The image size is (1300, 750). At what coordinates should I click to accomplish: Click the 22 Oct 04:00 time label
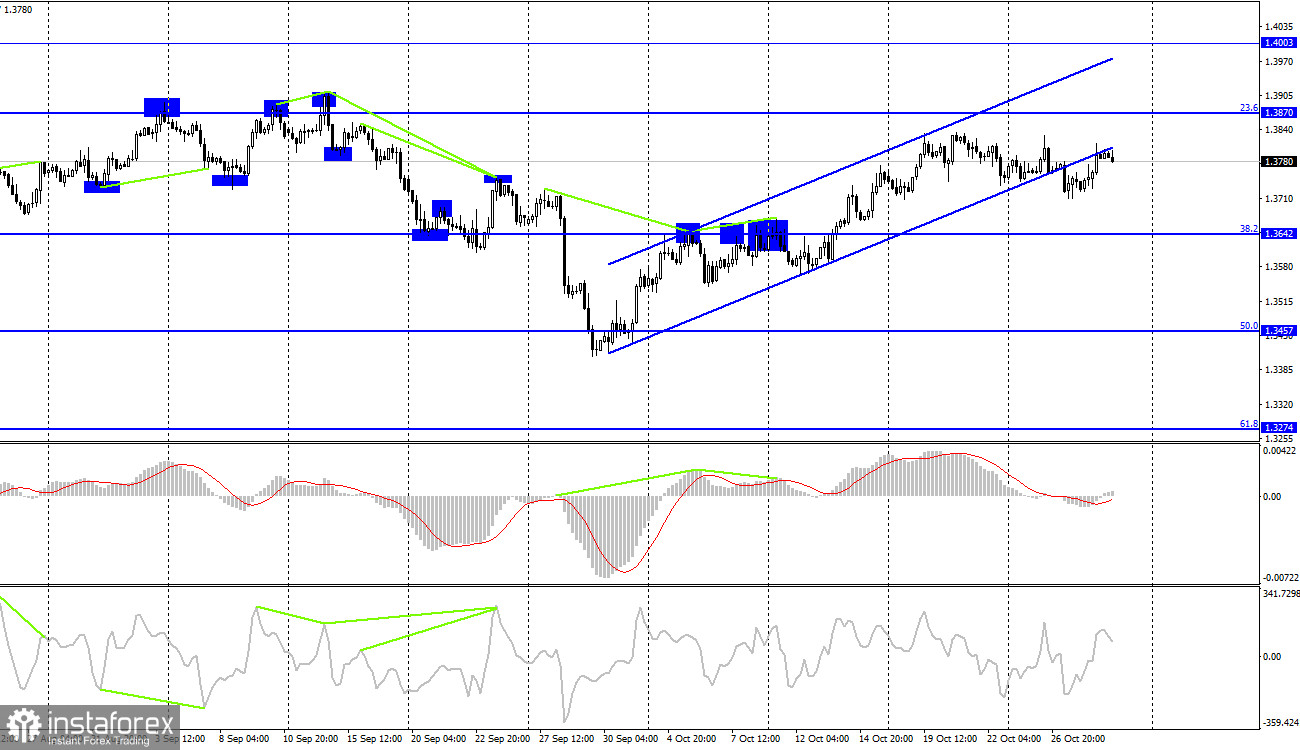click(1014, 739)
